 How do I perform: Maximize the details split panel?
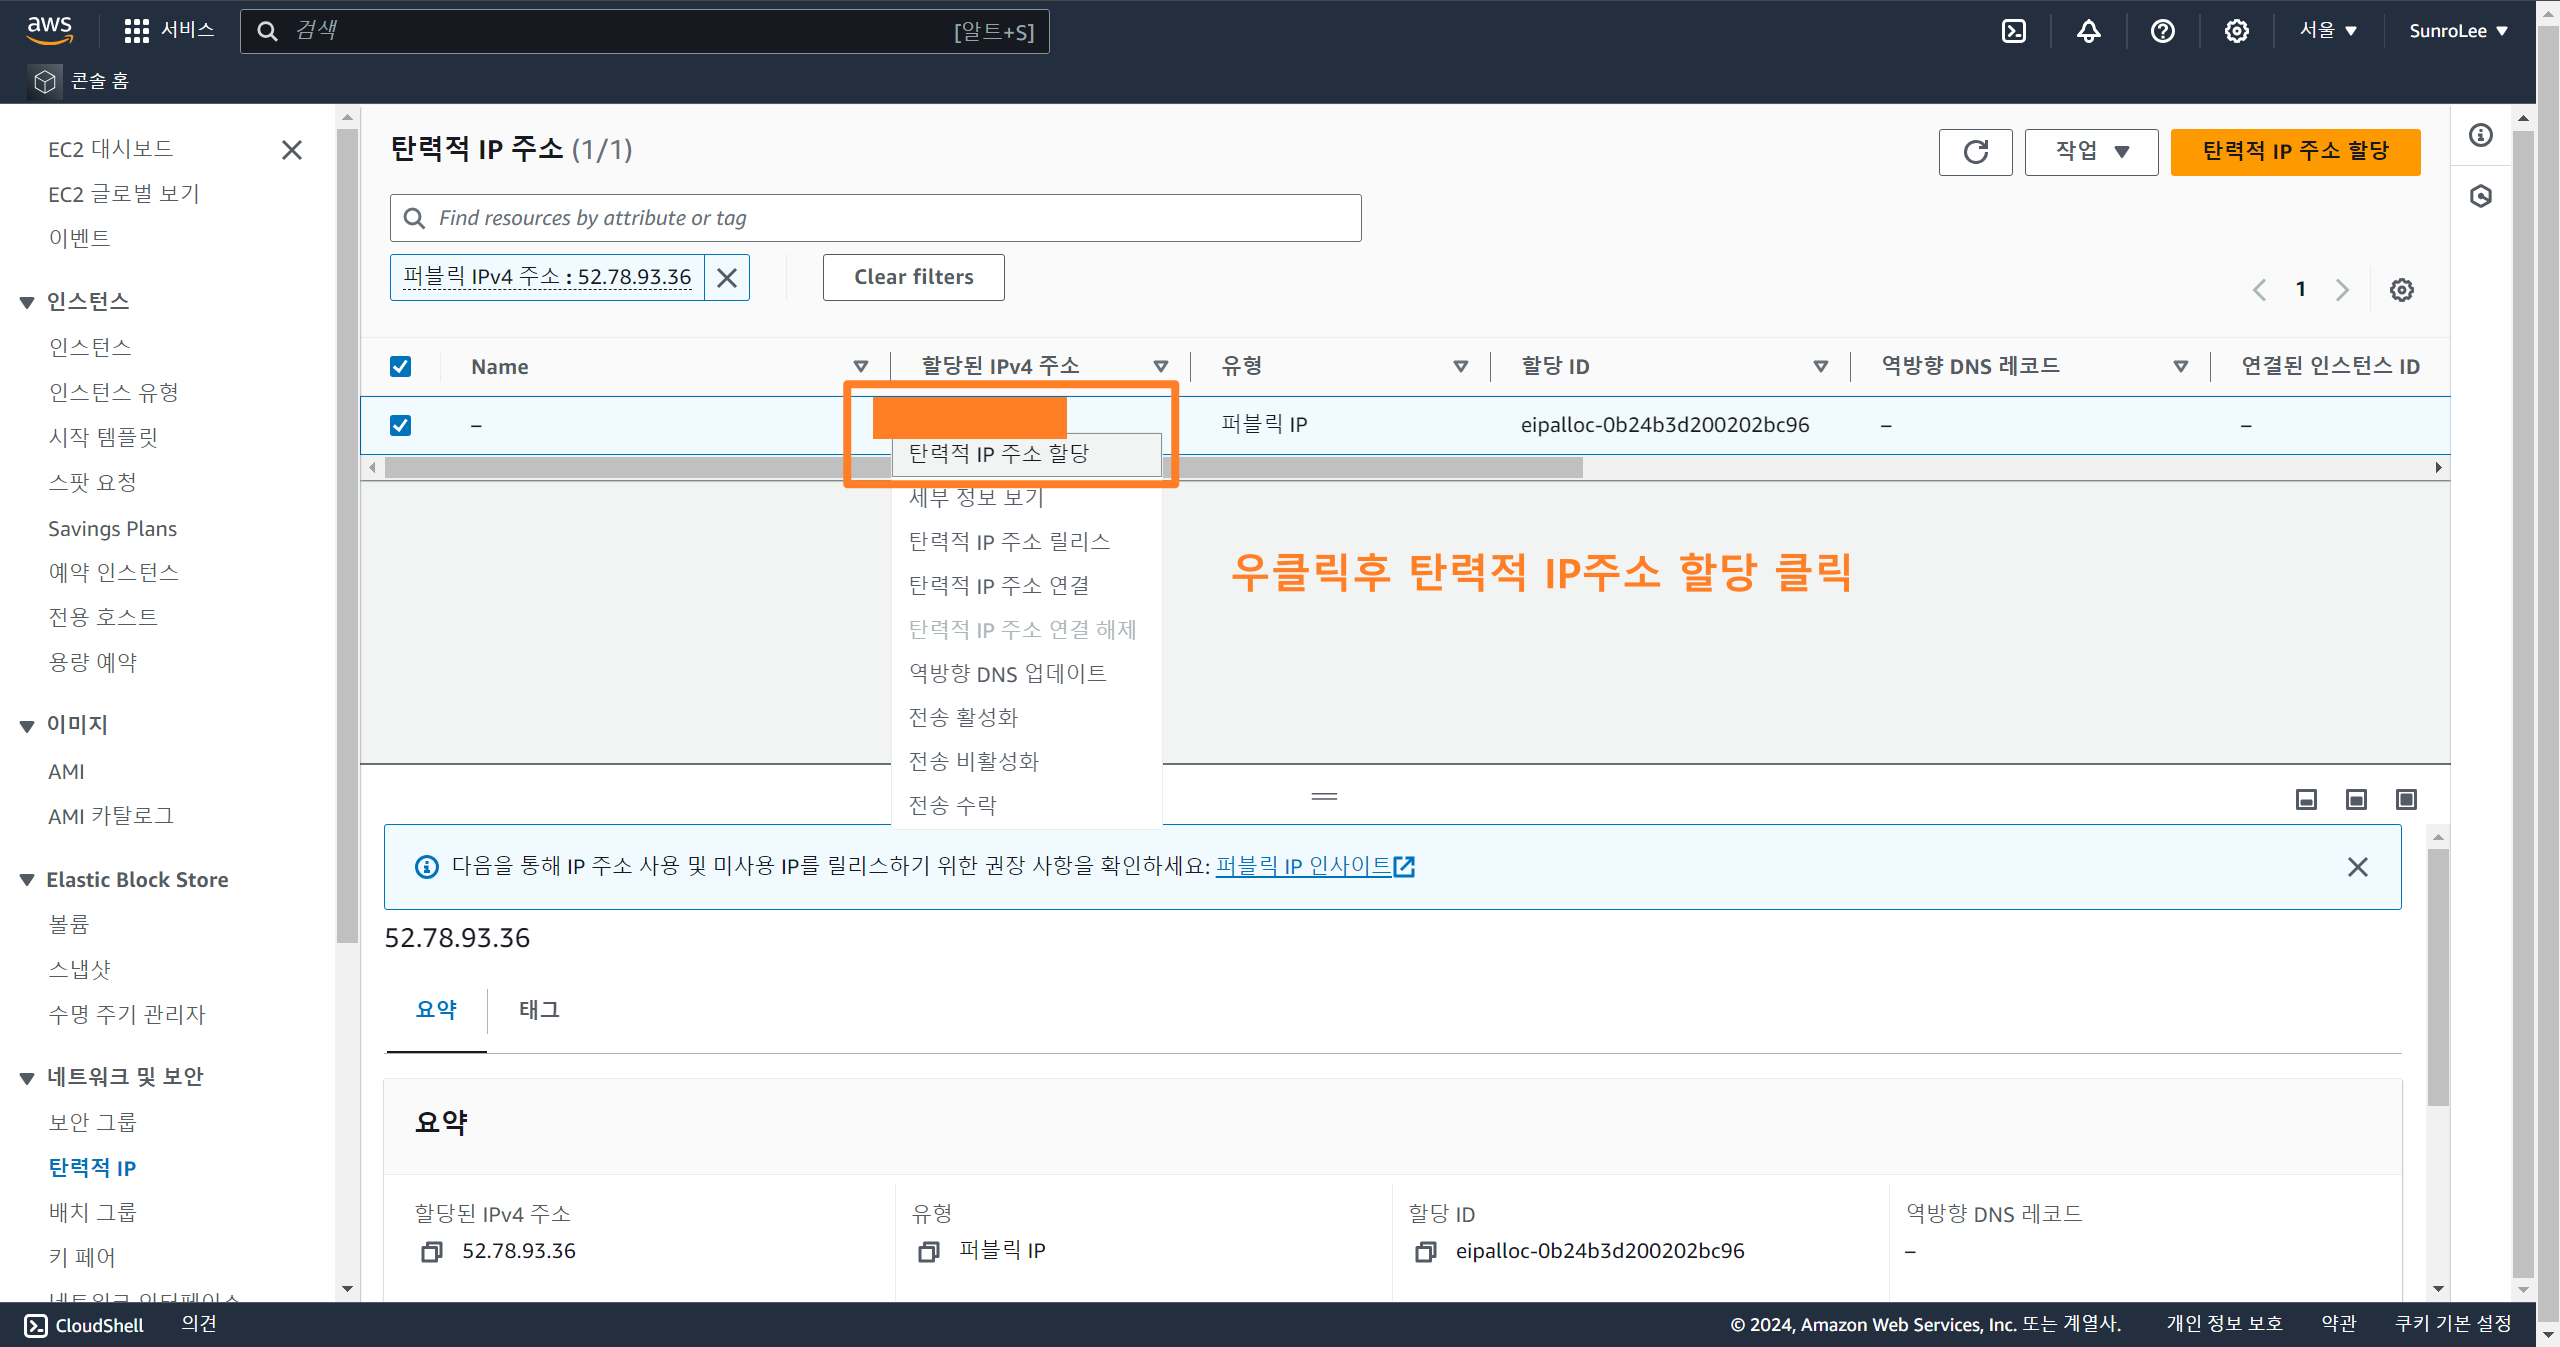2406,799
